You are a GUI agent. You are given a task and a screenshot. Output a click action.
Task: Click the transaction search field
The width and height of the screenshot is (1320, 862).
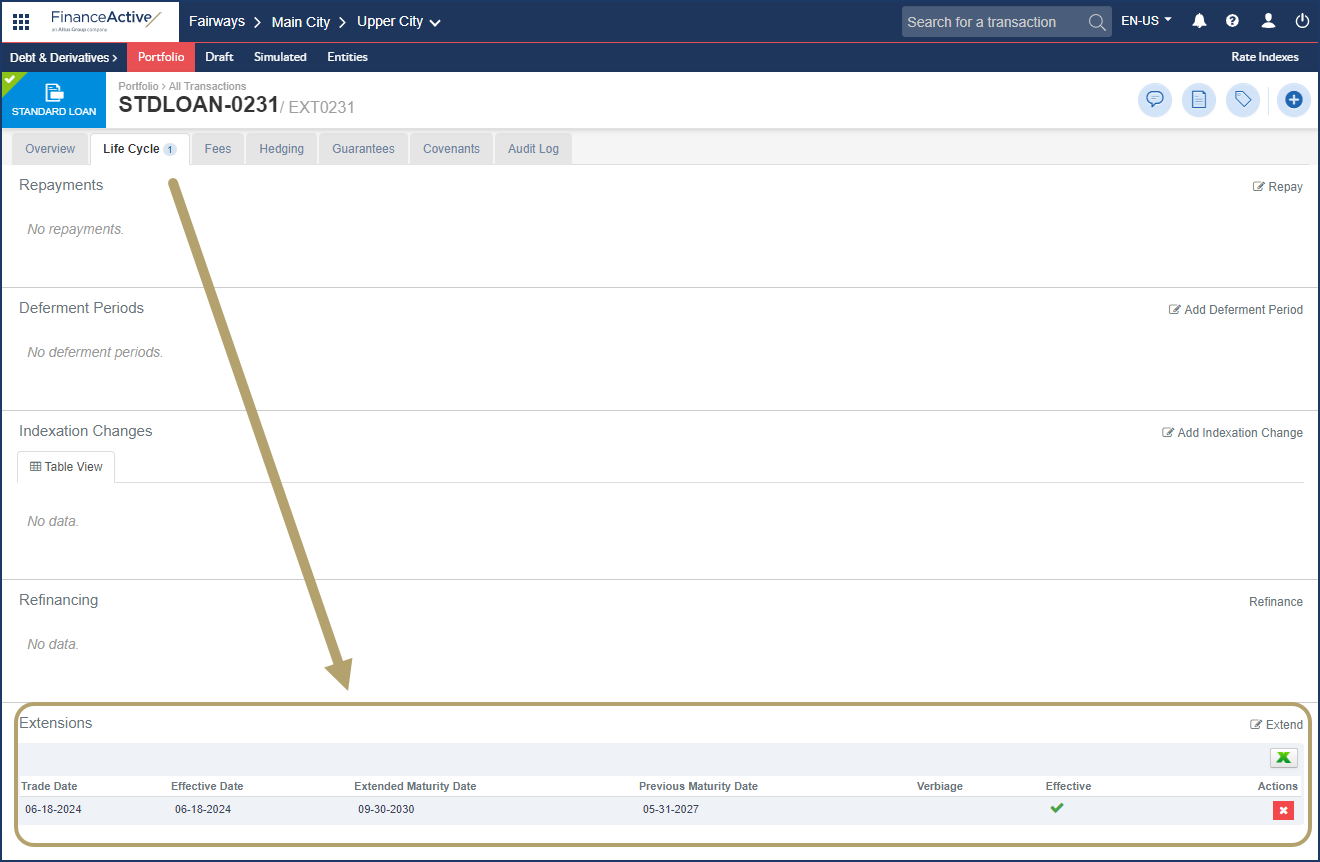click(x=994, y=22)
